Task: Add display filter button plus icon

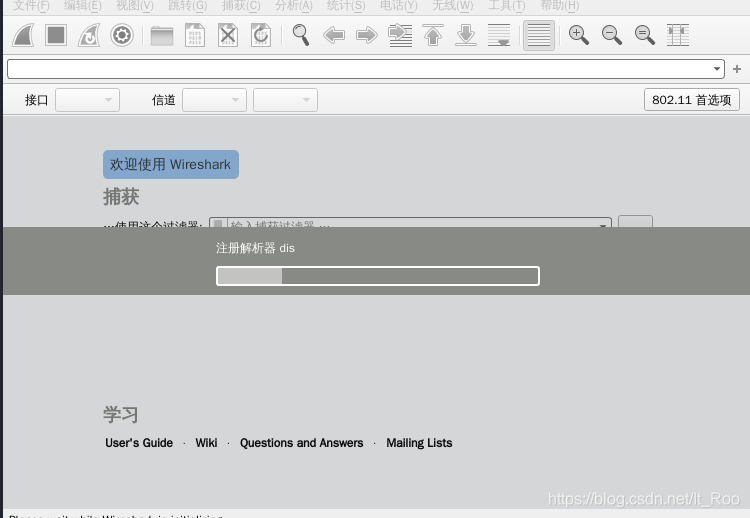Action: 737,69
